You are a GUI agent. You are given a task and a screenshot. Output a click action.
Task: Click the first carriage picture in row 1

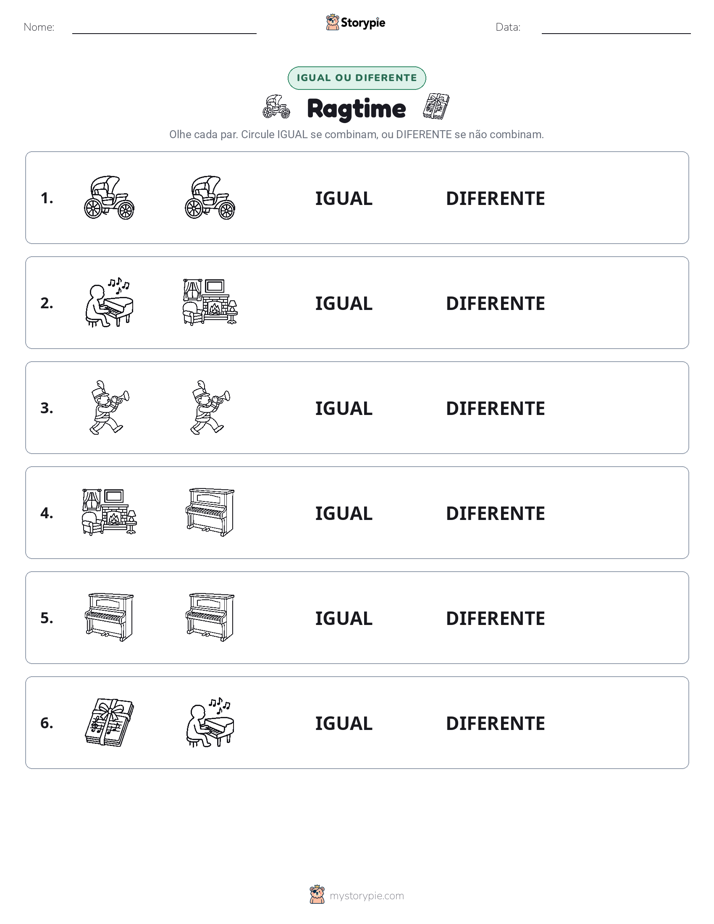pos(109,197)
